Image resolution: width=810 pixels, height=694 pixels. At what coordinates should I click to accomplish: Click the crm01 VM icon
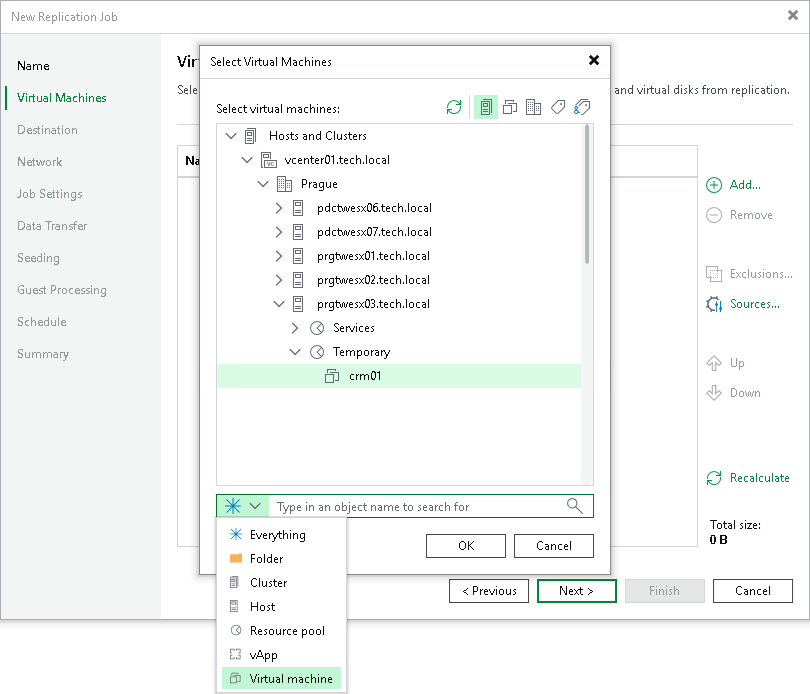[x=332, y=376]
